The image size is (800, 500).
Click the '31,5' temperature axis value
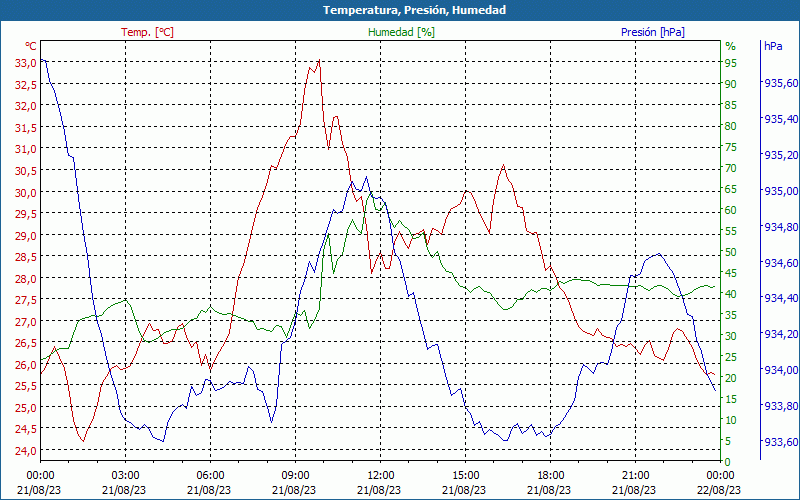26,128
